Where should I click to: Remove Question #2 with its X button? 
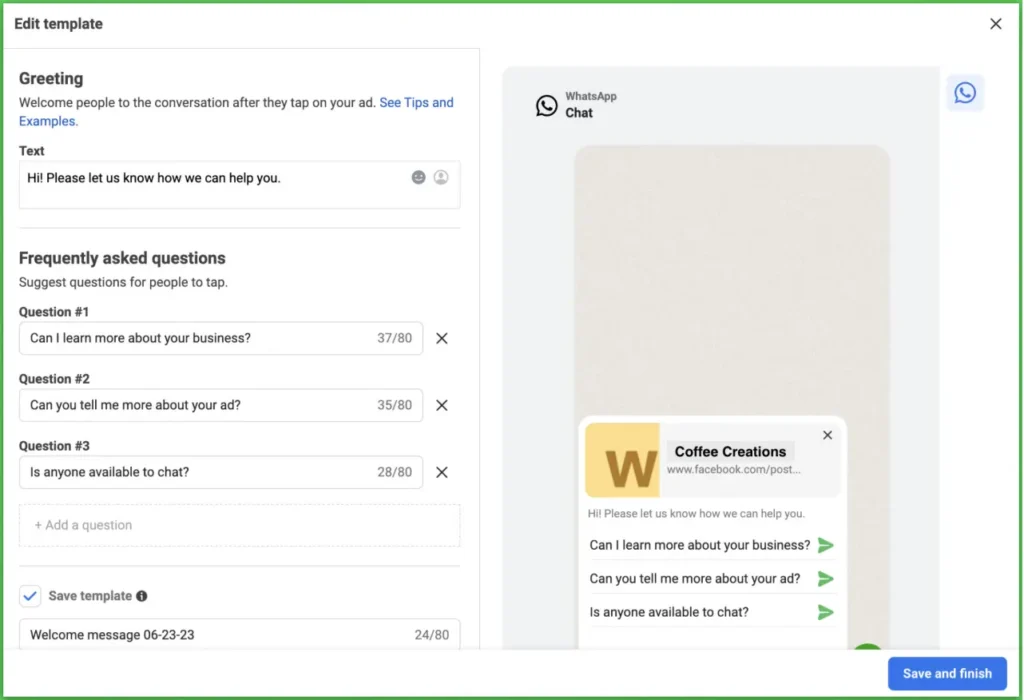pos(441,405)
